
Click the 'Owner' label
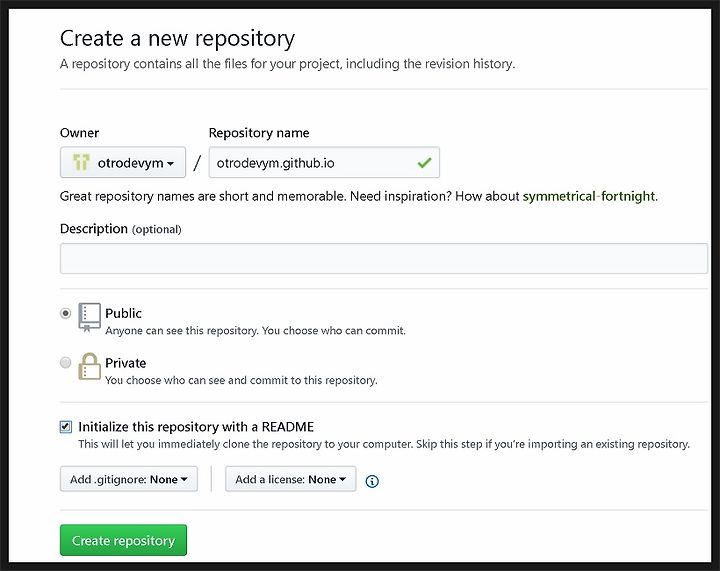(x=79, y=133)
